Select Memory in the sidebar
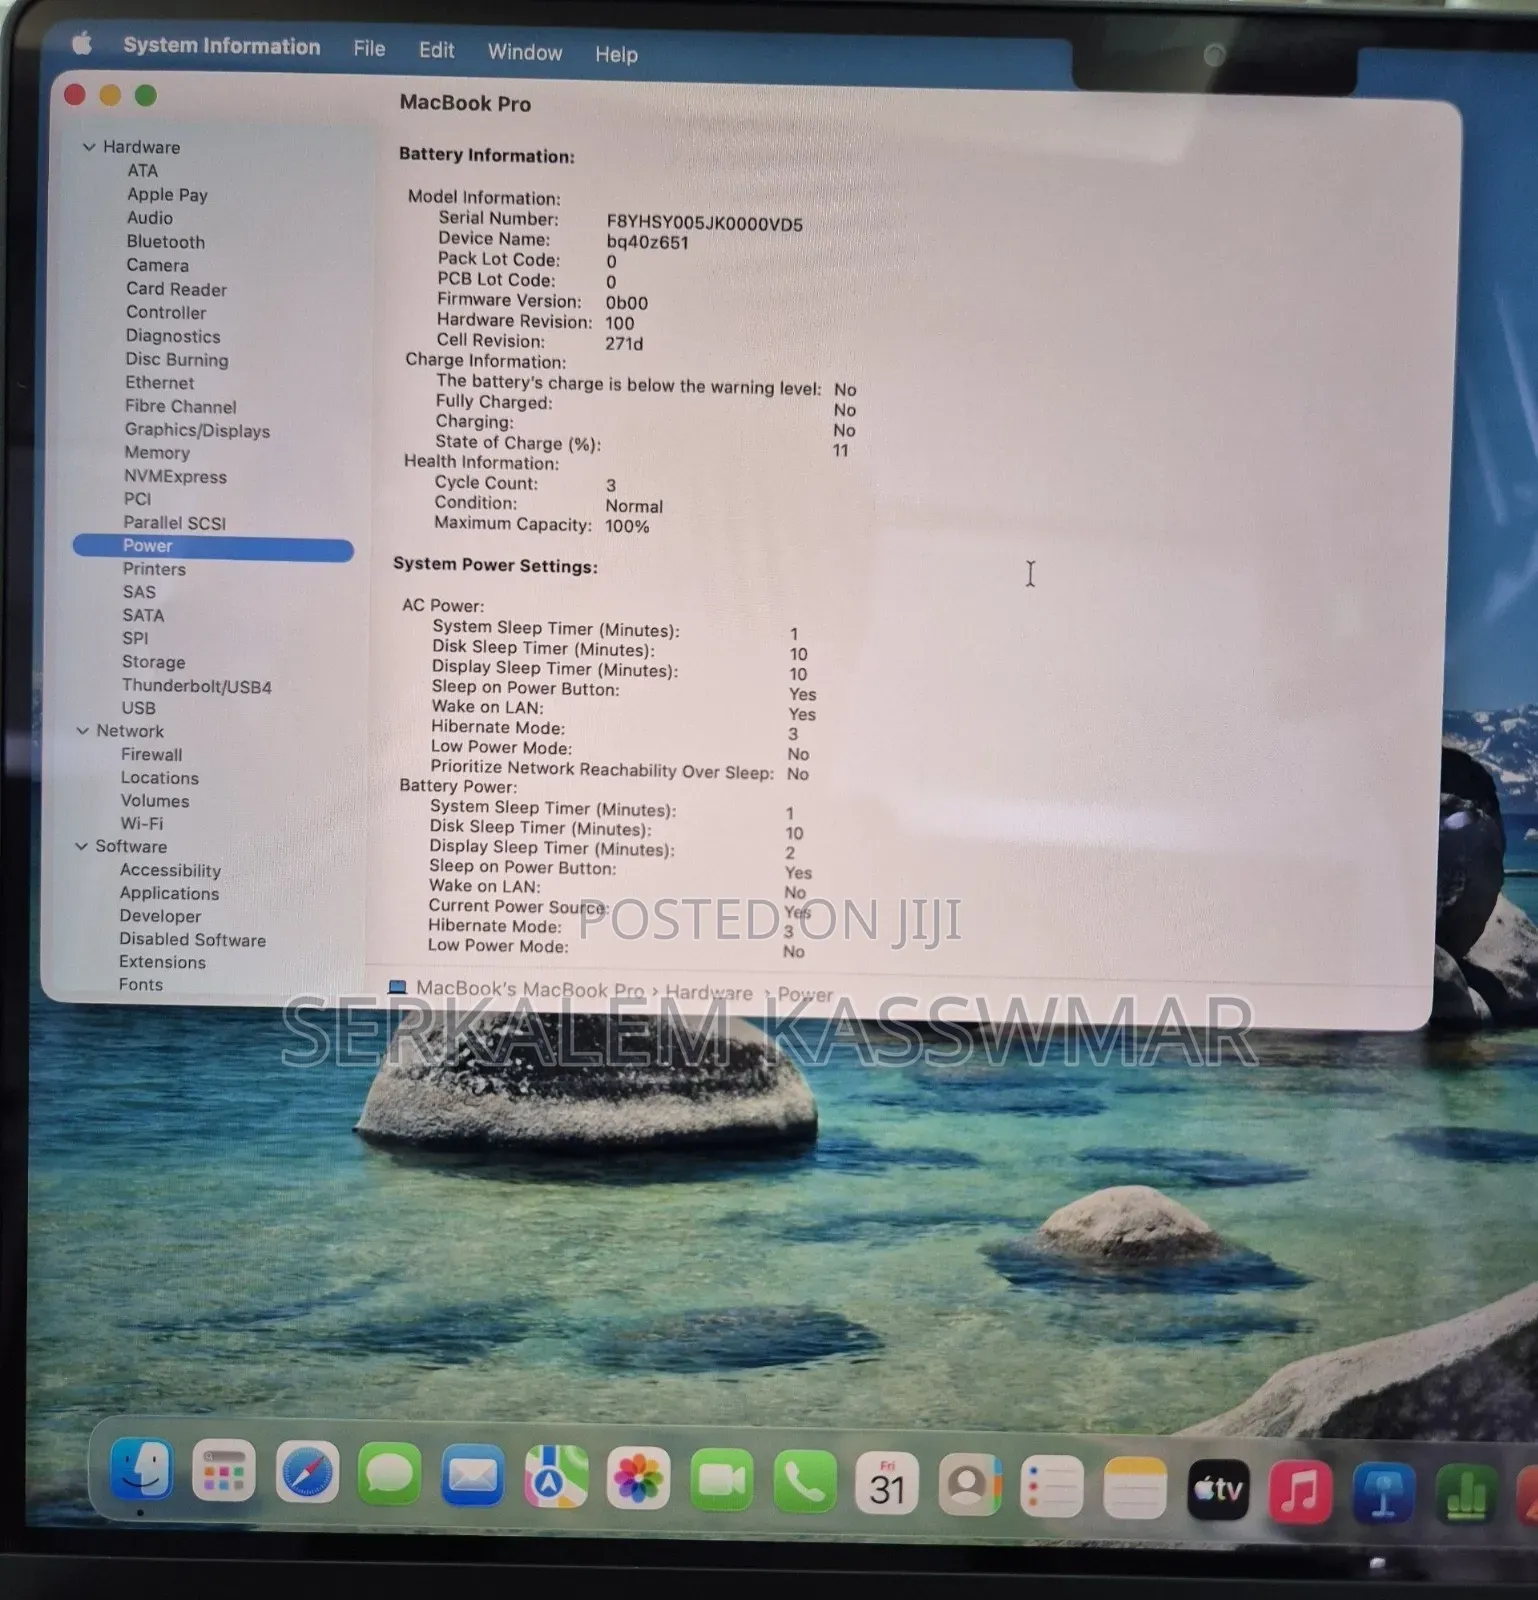1538x1600 pixels. click(157, 452)
